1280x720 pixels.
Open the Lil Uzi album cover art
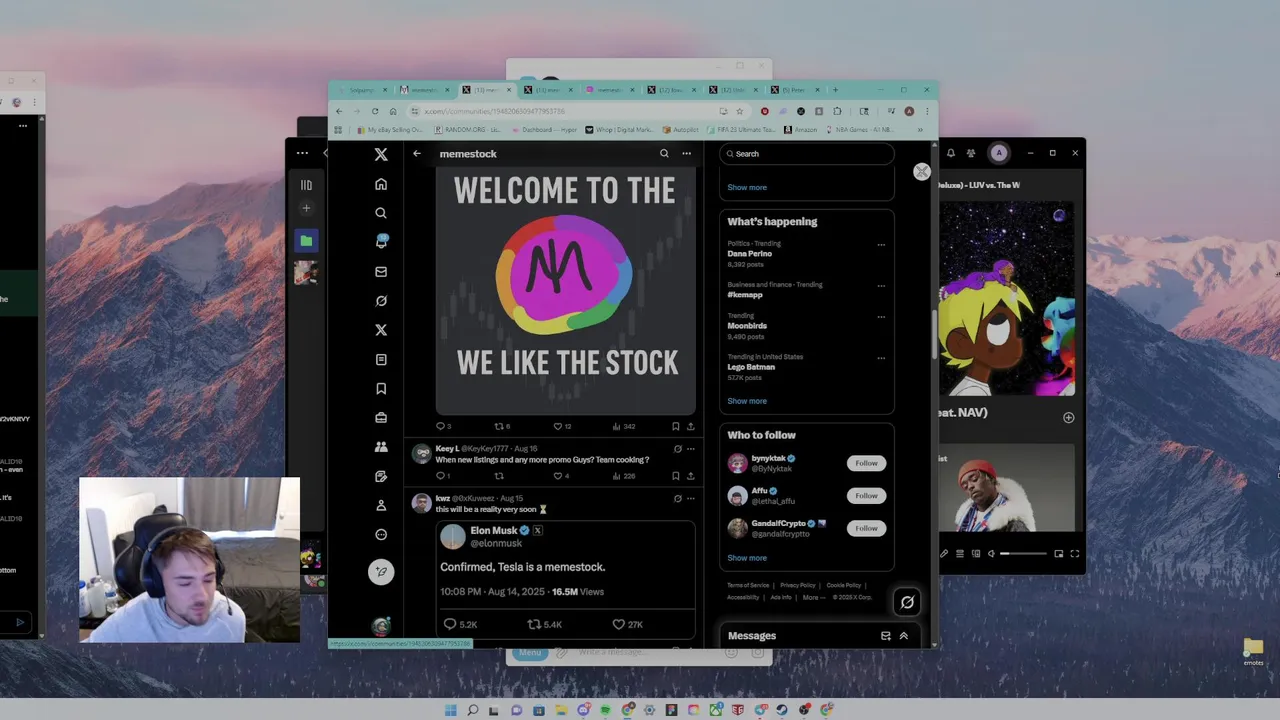click(1007, 299)
